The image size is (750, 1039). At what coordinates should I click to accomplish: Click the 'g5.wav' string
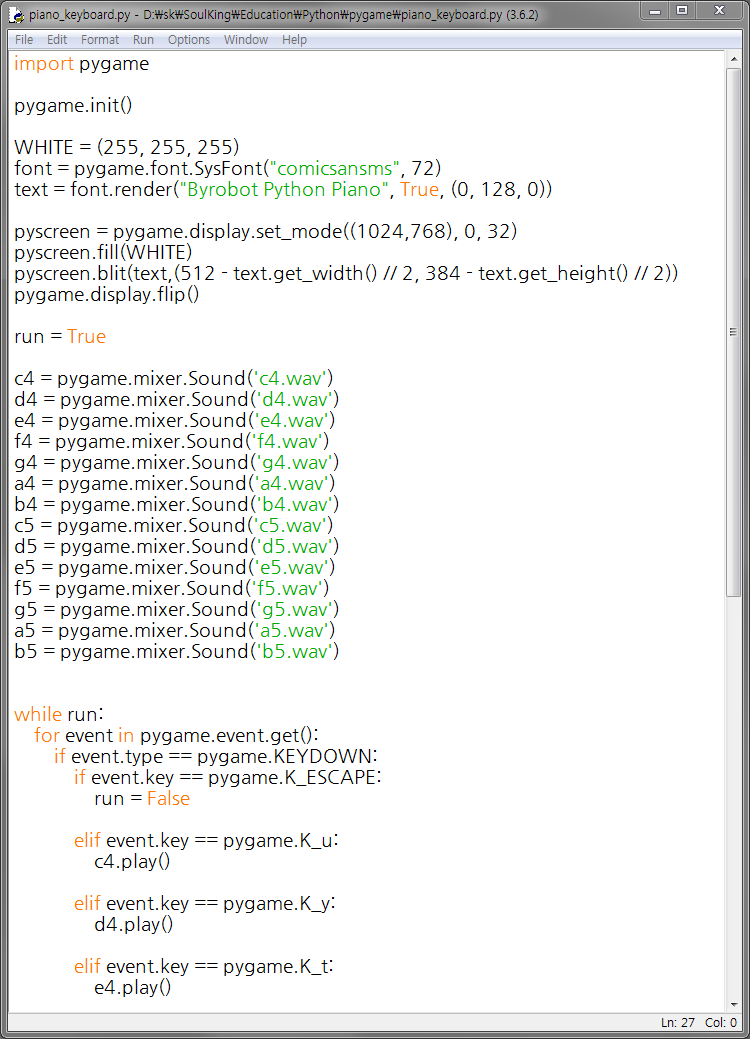click(294, 610)
